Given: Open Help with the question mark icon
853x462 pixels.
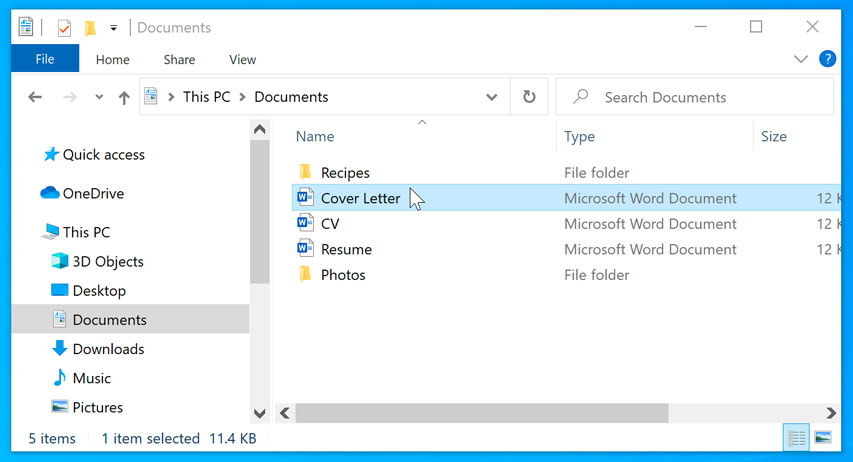Looking at the screenshot, I should click(827, 59).
